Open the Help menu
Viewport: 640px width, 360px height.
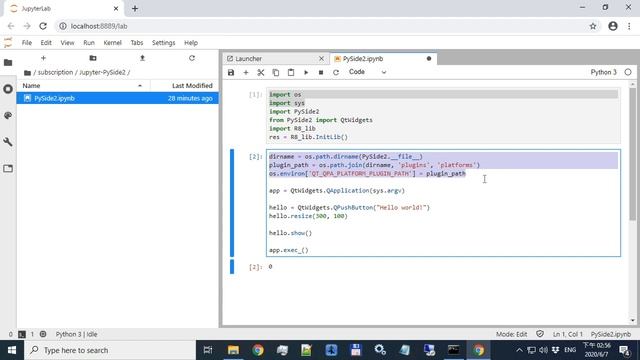191,43
